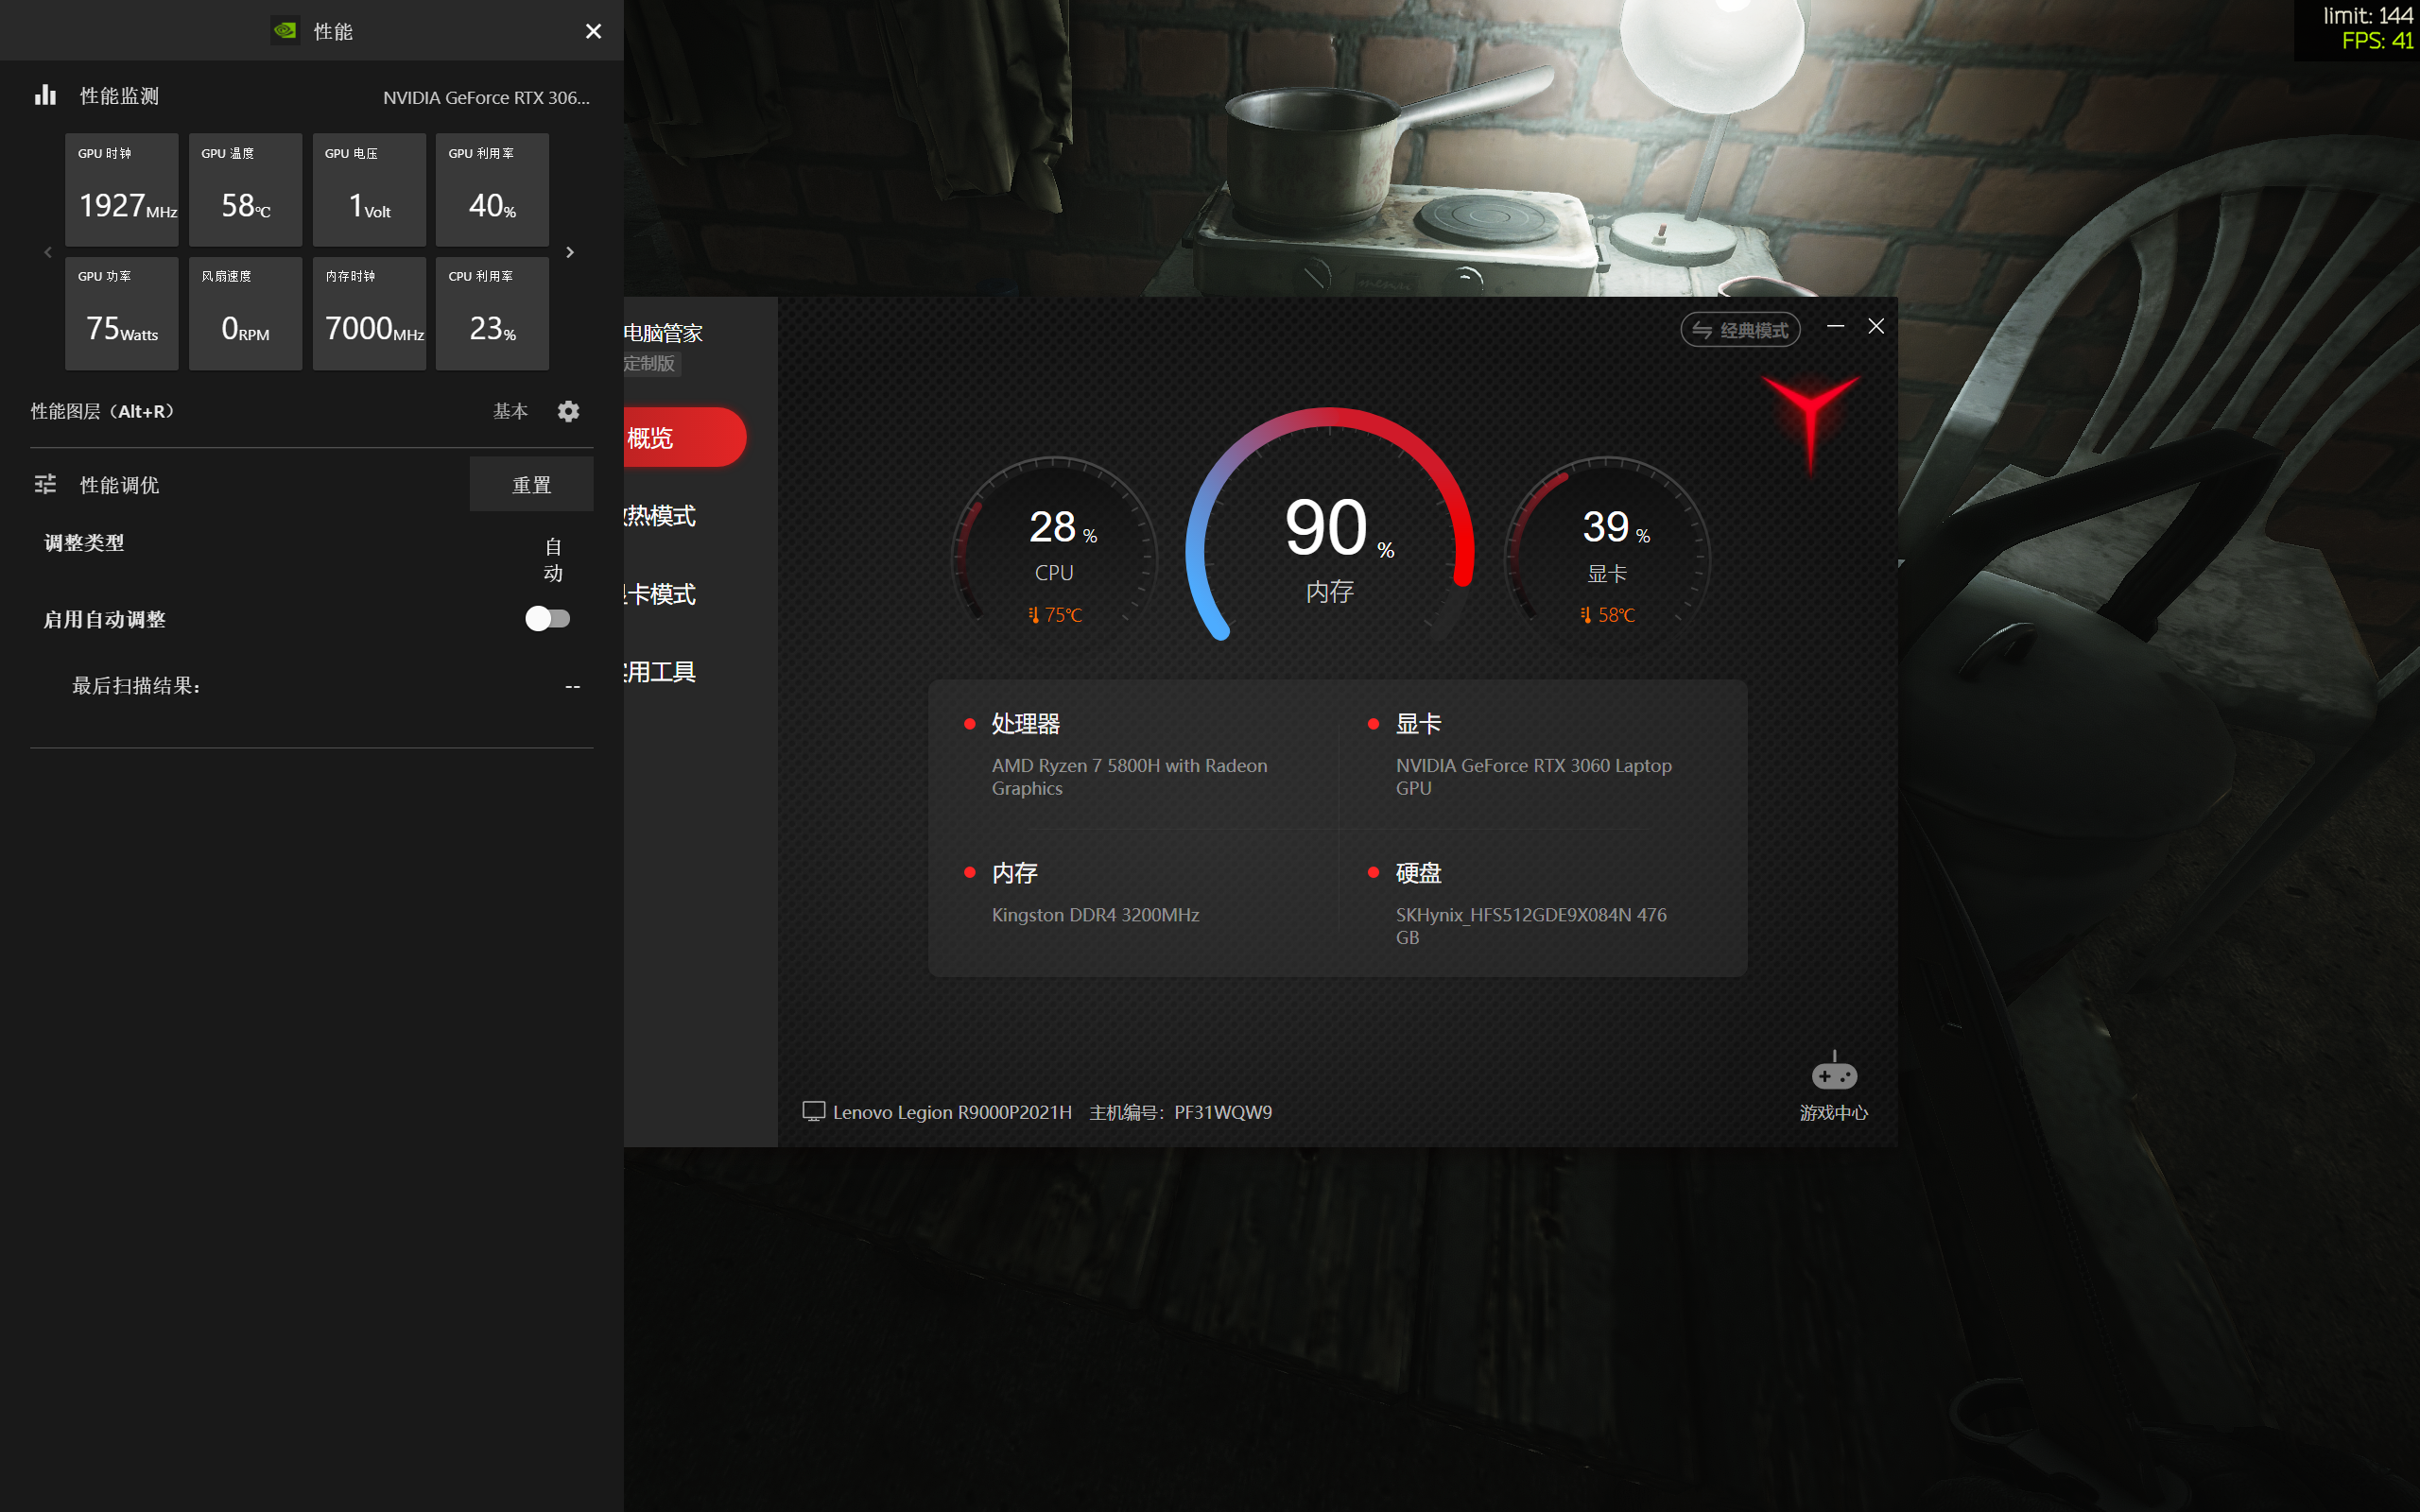The image size is (2420, 1512).
Task: Click the limit: 144 overlay text
Action: pyautogui.click(x=2367, y=15)
